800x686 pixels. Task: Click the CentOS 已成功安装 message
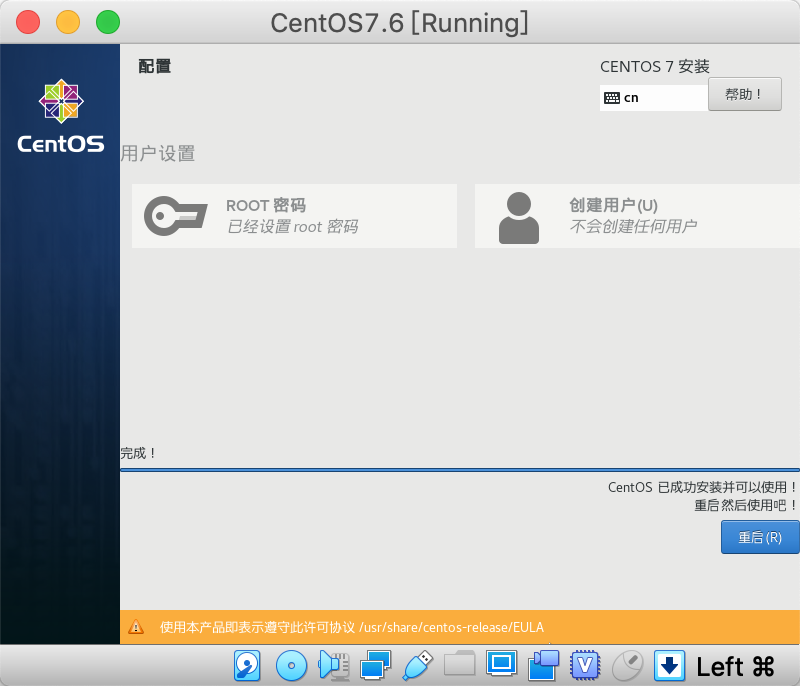click(703, 487)
